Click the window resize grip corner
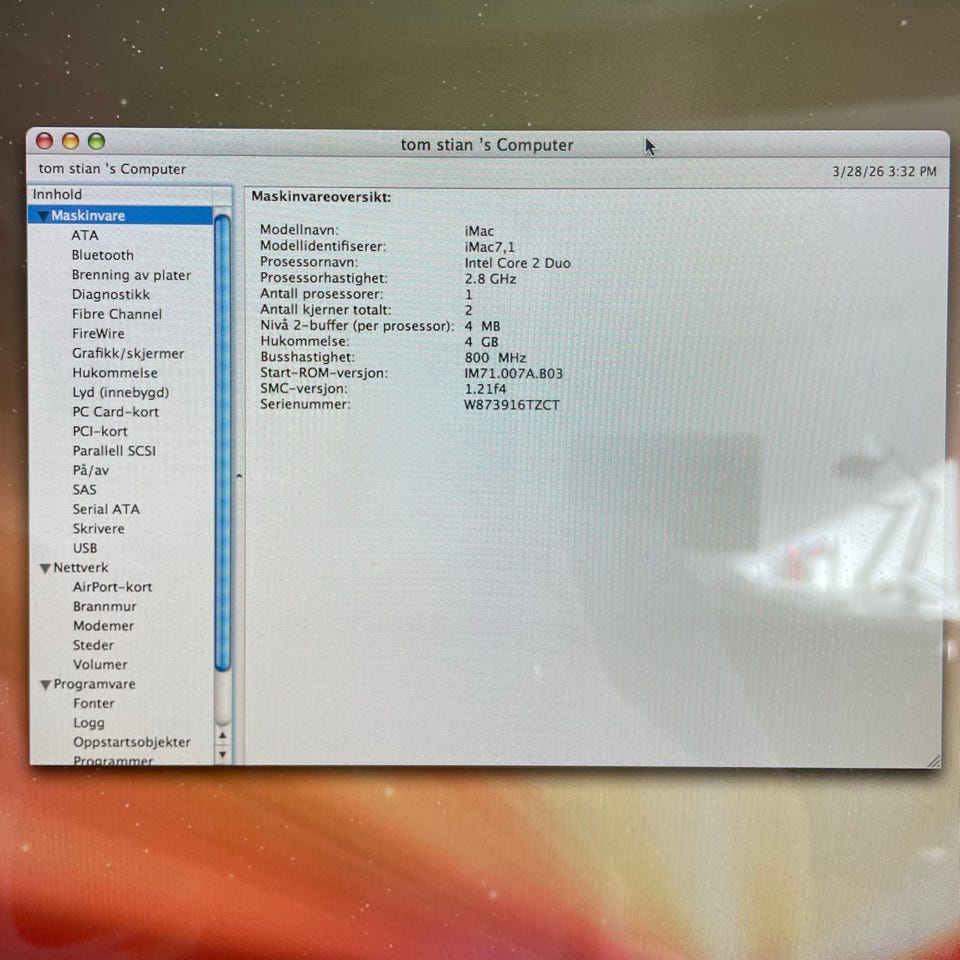This screenshot has width=960, height=960. pos(934,761)
